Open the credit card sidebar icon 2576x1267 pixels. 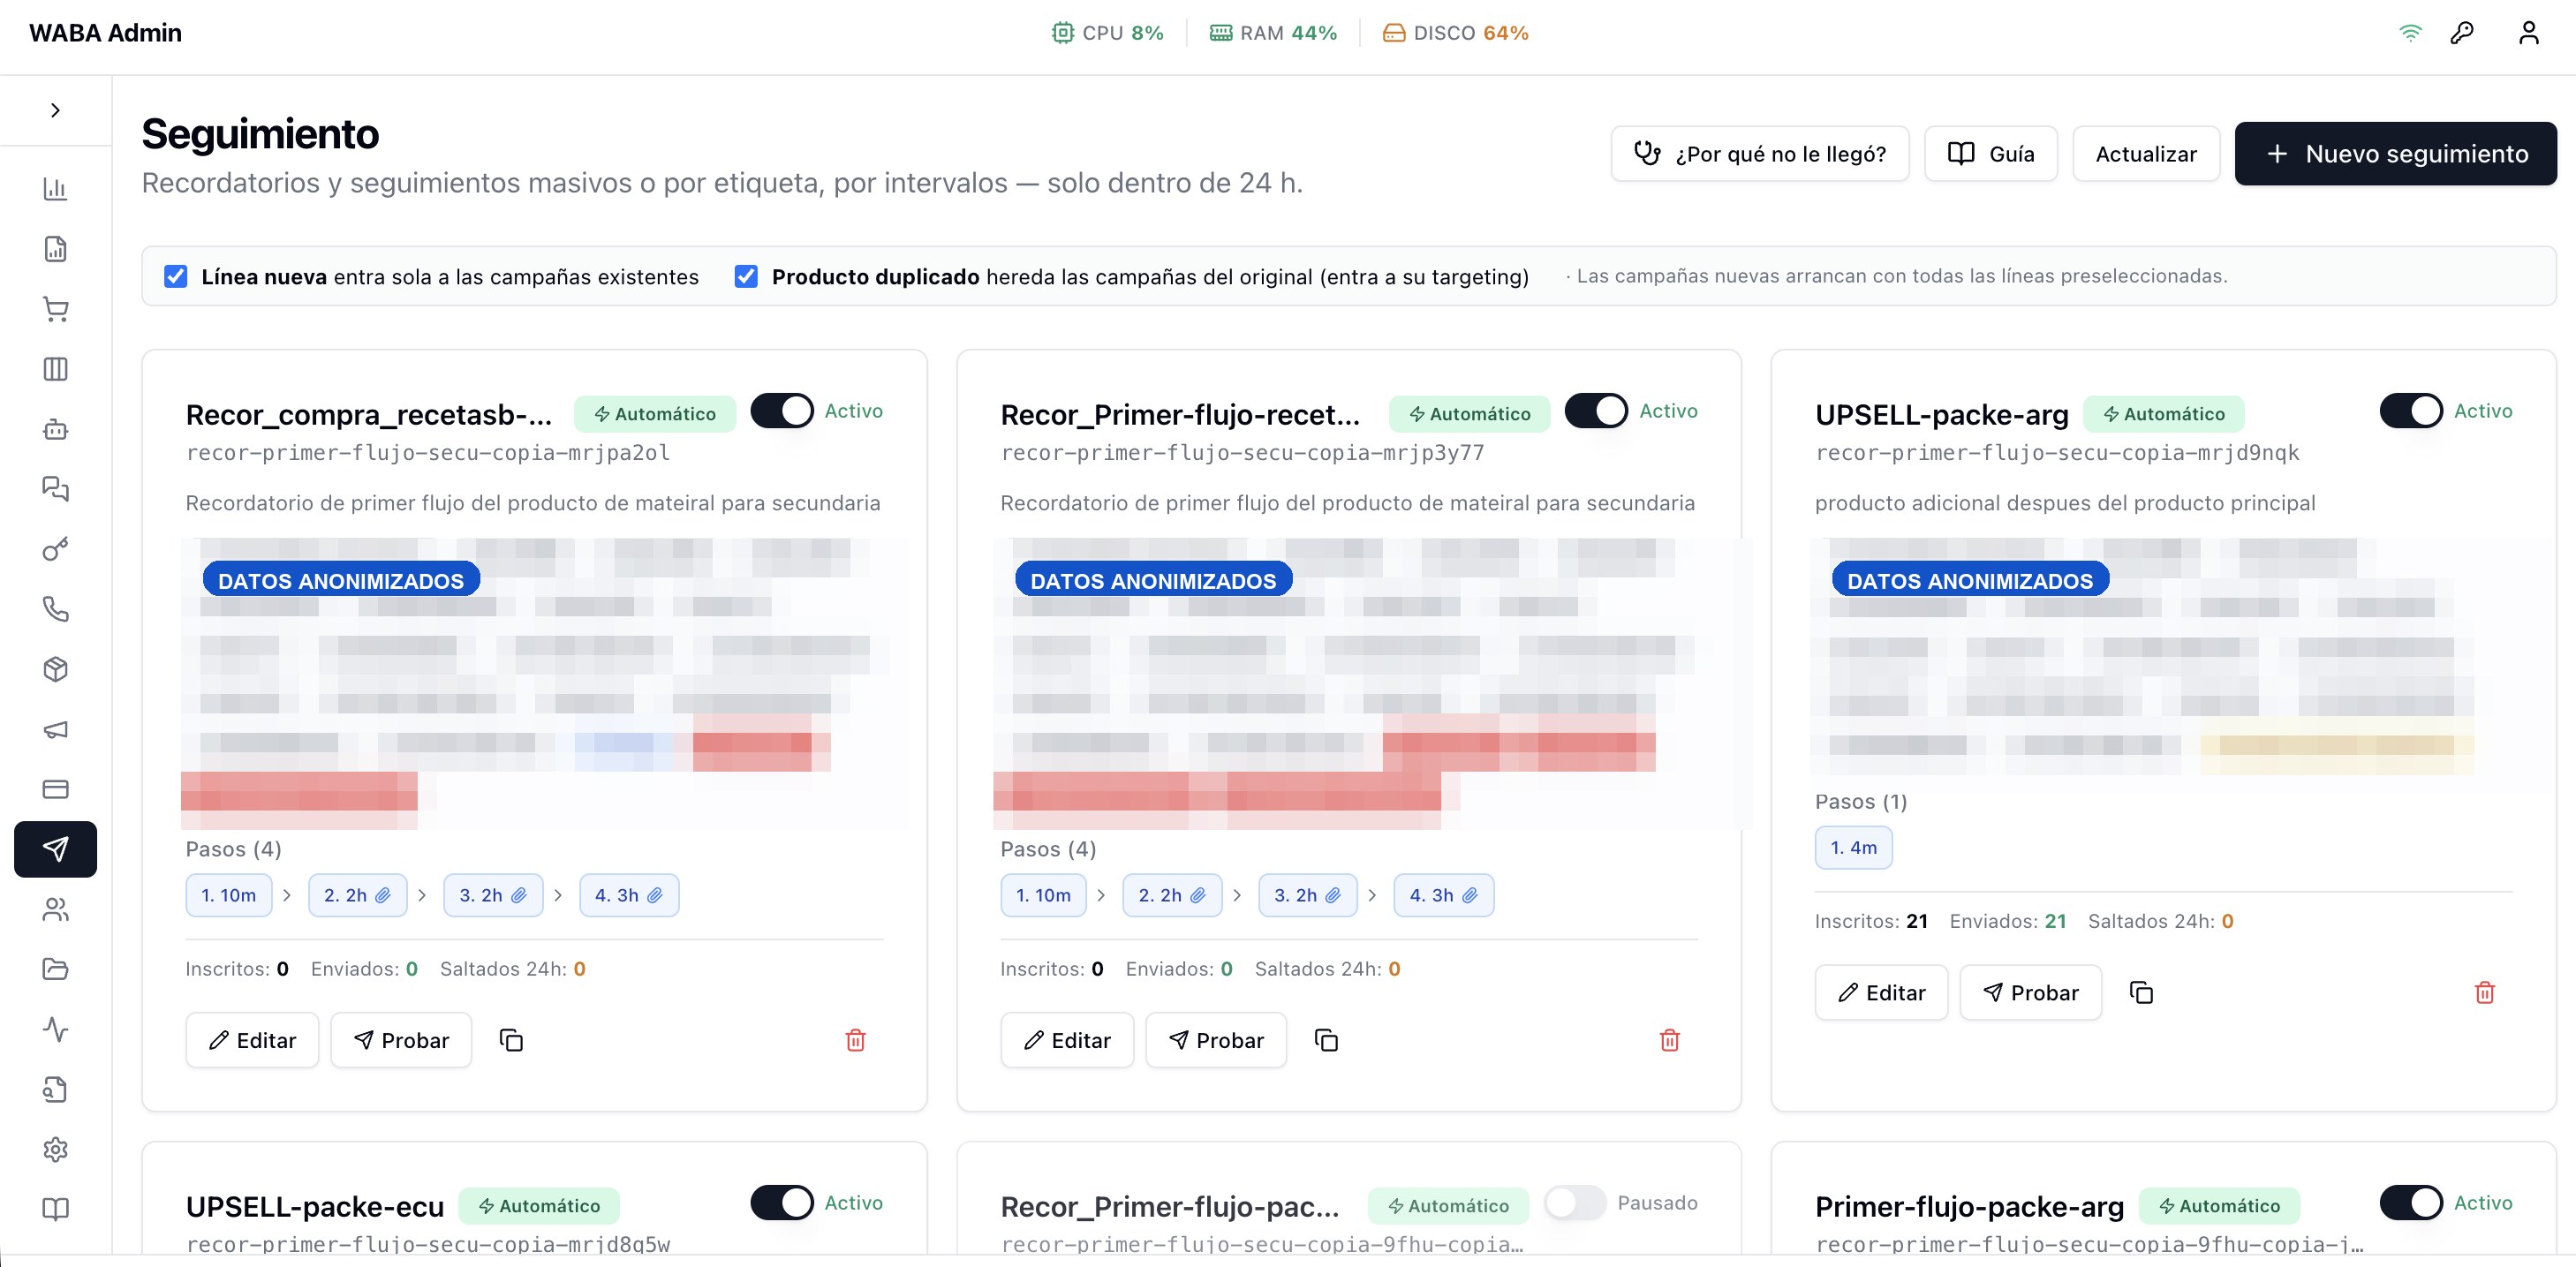(x=55, y=789)
